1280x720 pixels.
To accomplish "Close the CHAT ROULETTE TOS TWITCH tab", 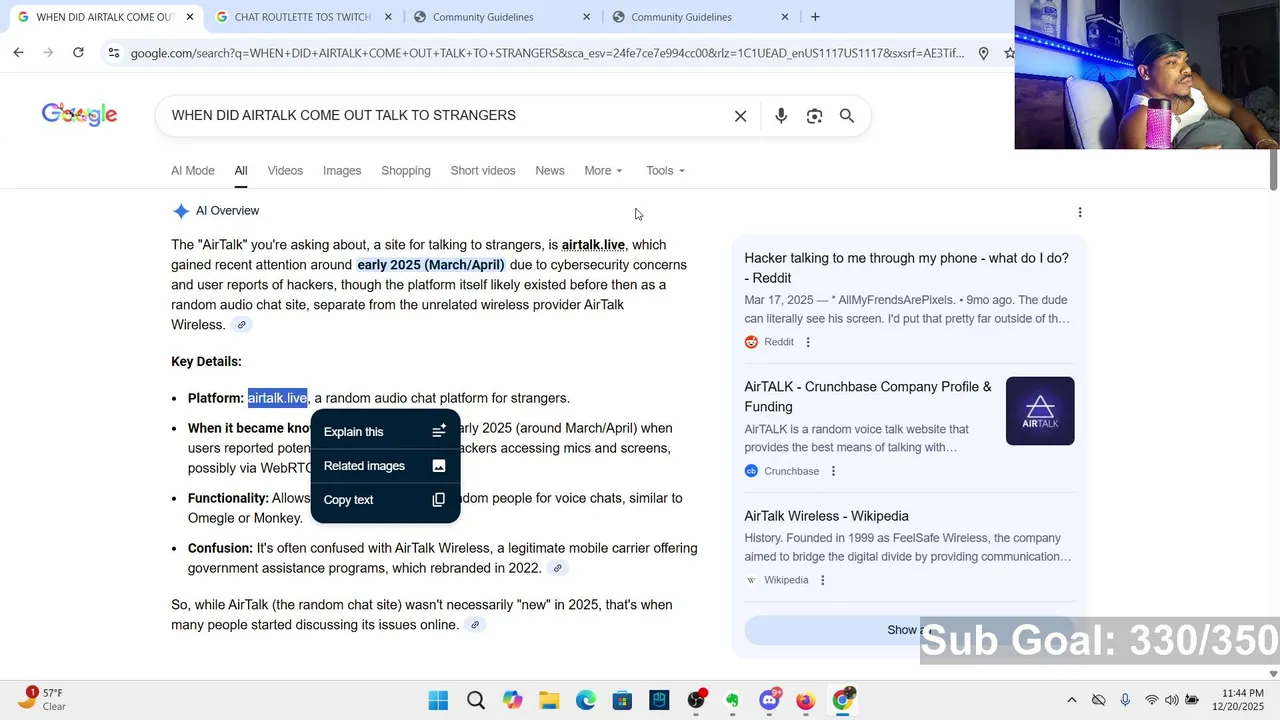I will 388,17.
